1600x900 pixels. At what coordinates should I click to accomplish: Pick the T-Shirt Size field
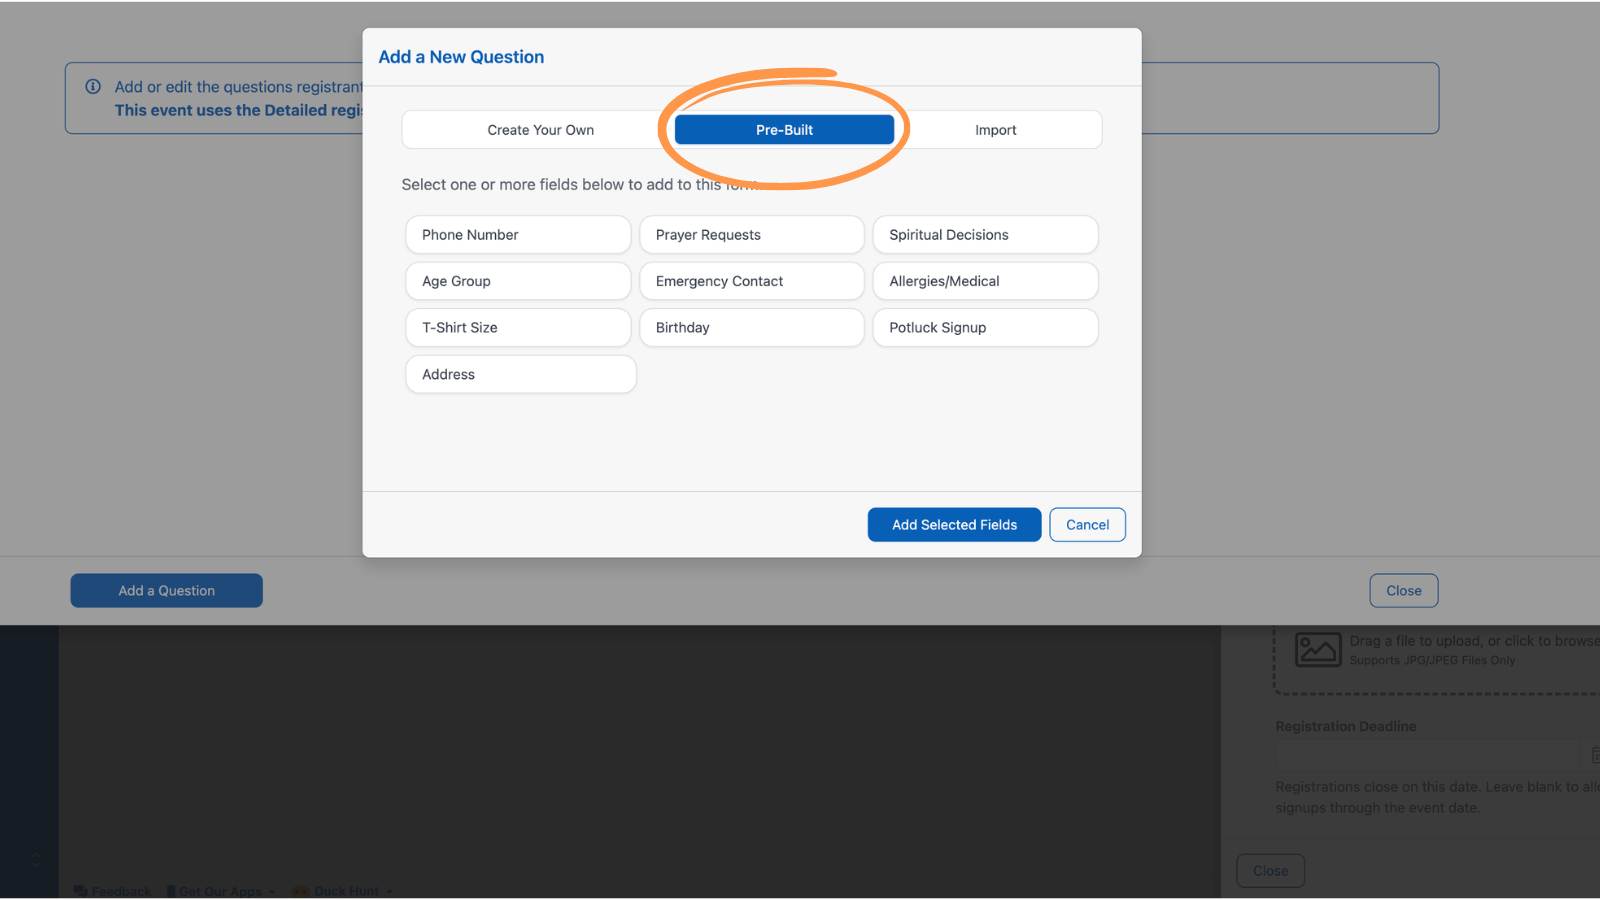pyautogui.click(x=518, y=327)
